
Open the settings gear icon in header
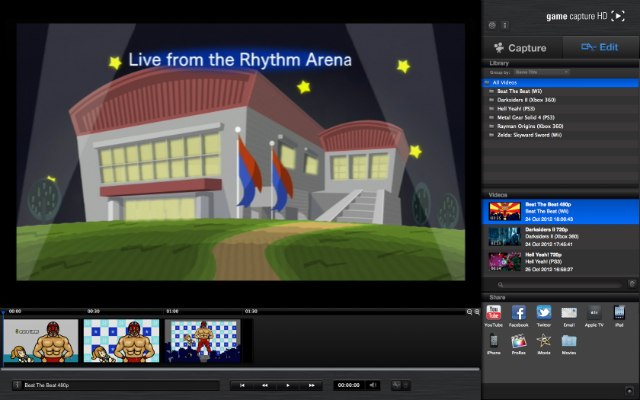click(x=492, y=25)
